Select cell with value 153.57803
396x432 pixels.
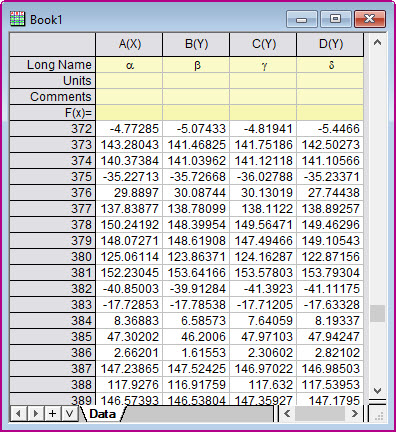[x=263, y=273]
